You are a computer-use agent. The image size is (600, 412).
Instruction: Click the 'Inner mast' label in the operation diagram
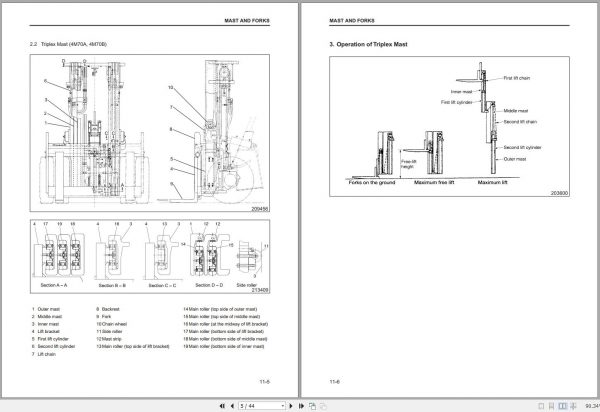461,92
